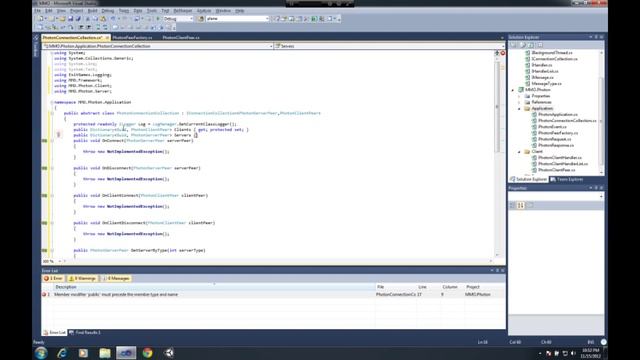Sort the error list by File column
Screen dimensions: 640x360
click(x=396, y=287)
